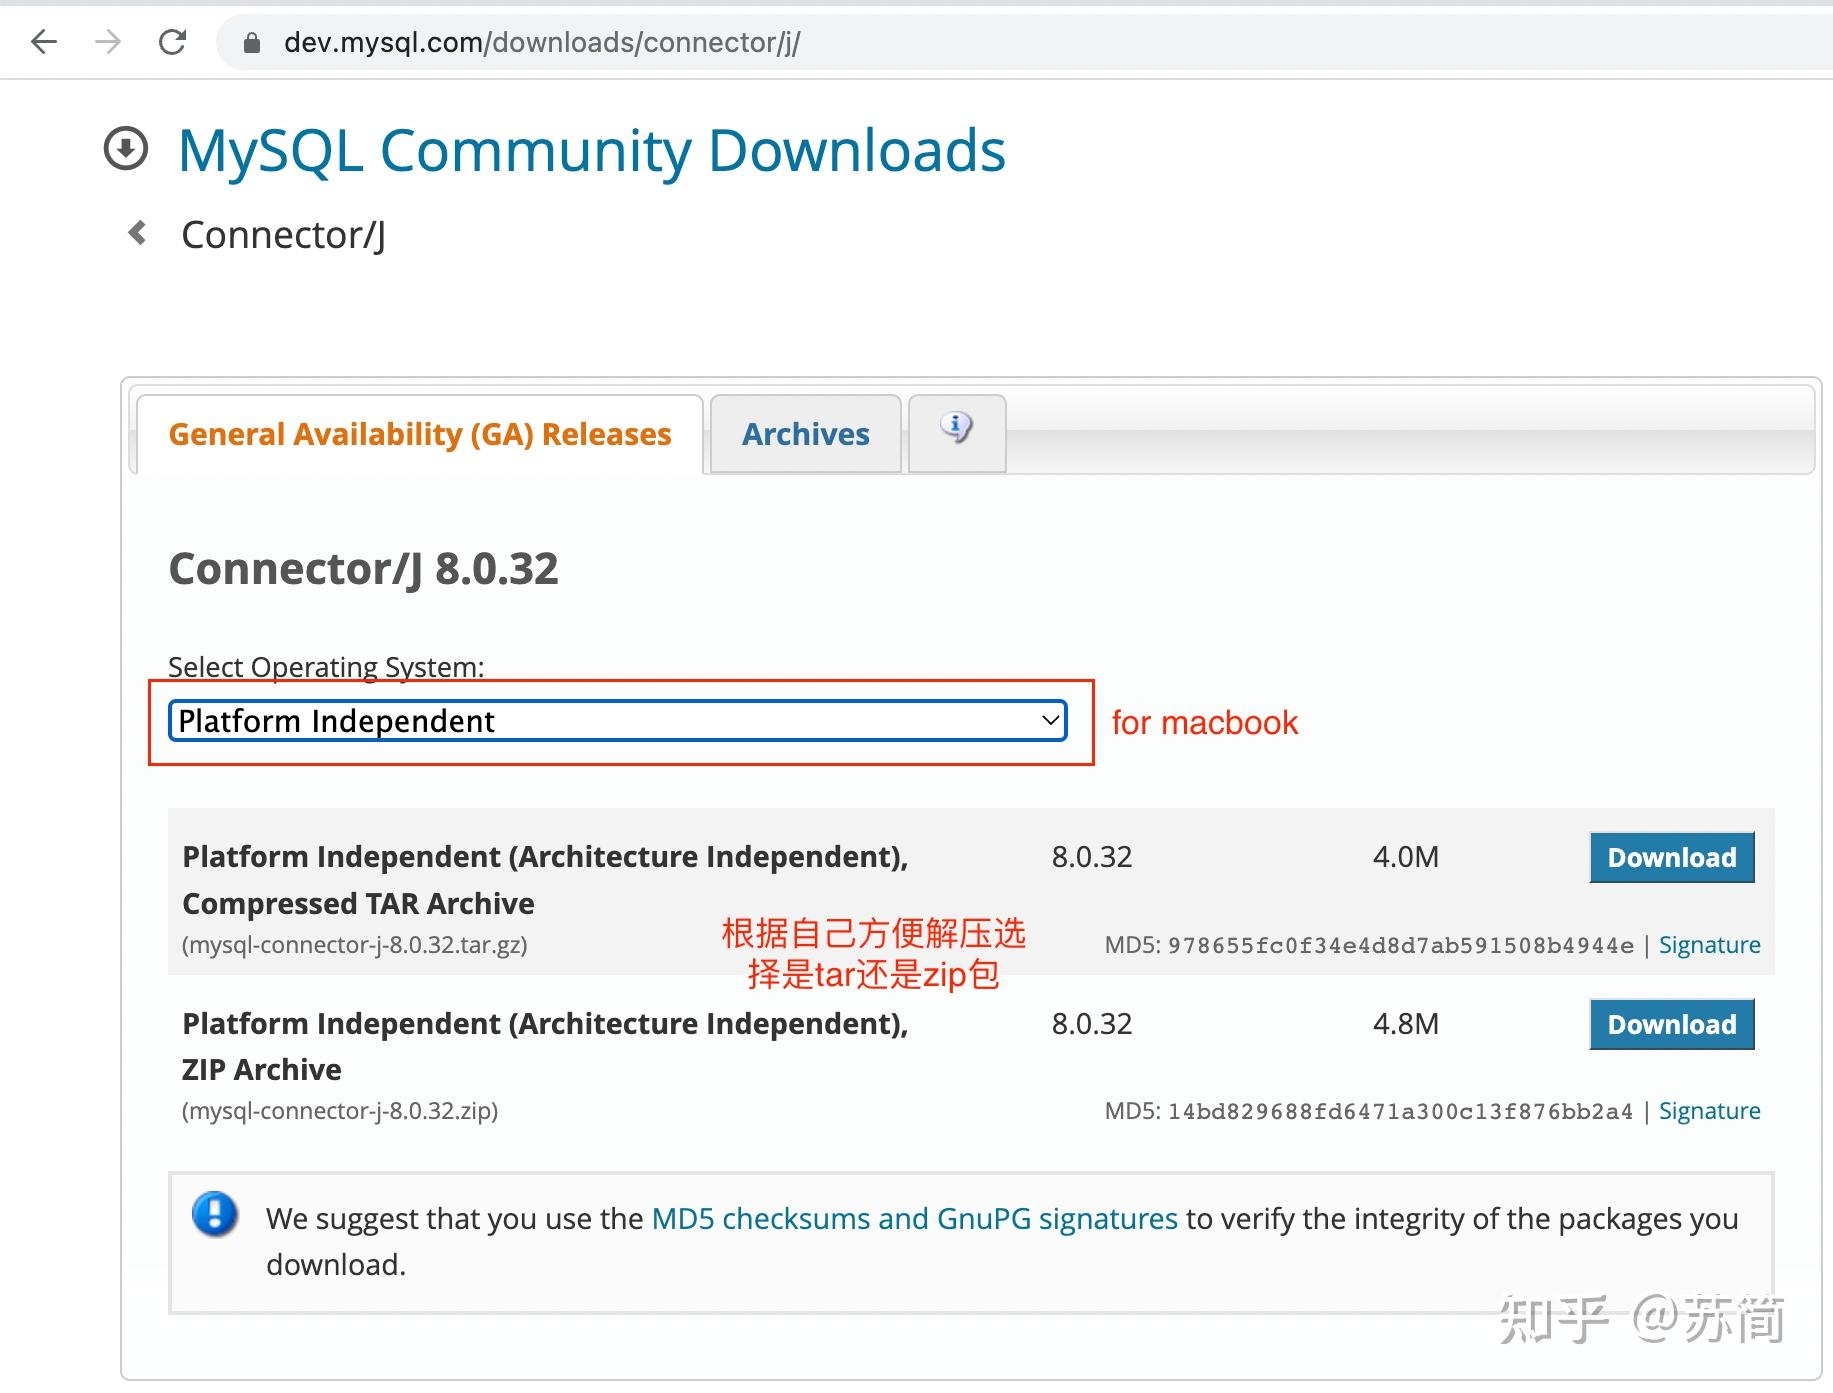
Task: Open Signature link for the tar.gz package
Action: click(x=1709, y=945)
